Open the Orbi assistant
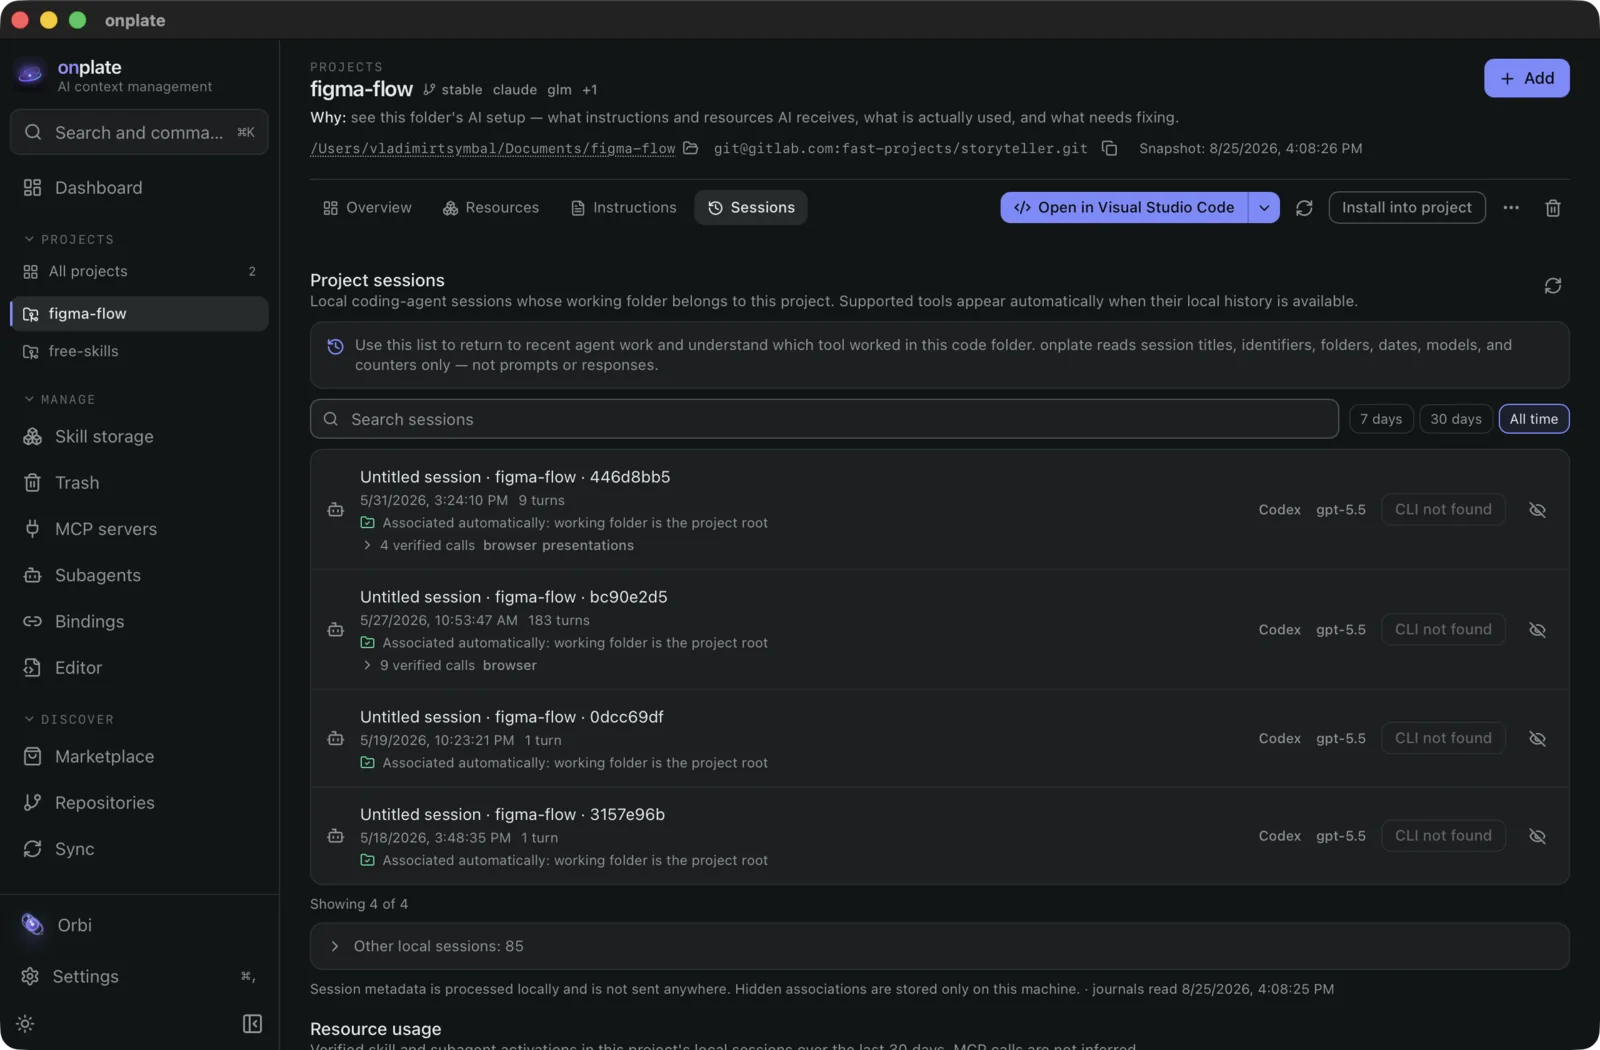1600x1050 pixels. 139,926
